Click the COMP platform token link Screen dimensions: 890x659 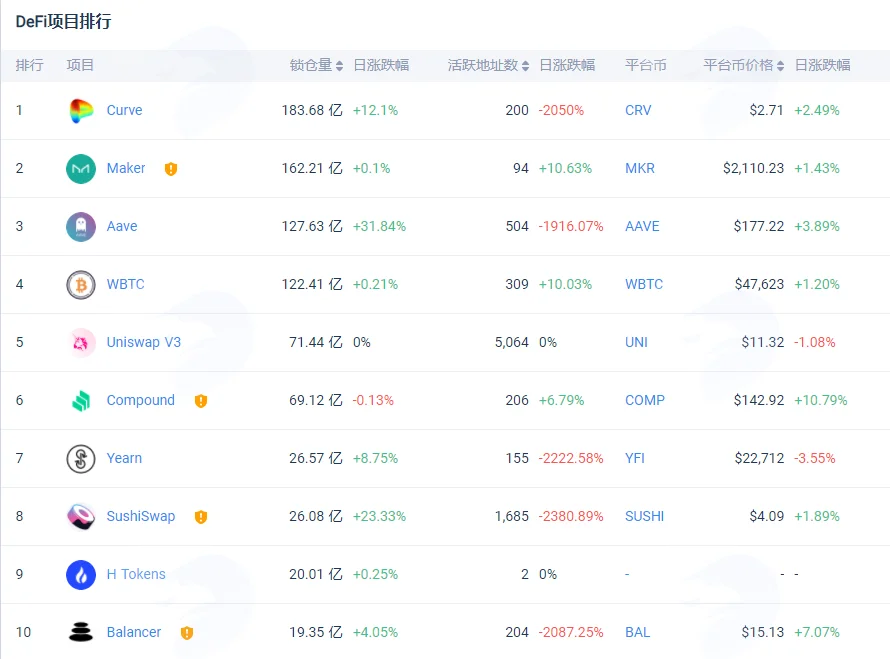pos(645,400)
